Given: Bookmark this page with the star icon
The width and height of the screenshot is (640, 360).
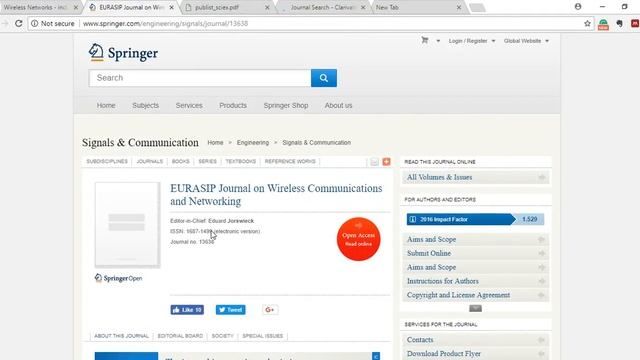Looking at the screenshot, I should click(587, 24).
